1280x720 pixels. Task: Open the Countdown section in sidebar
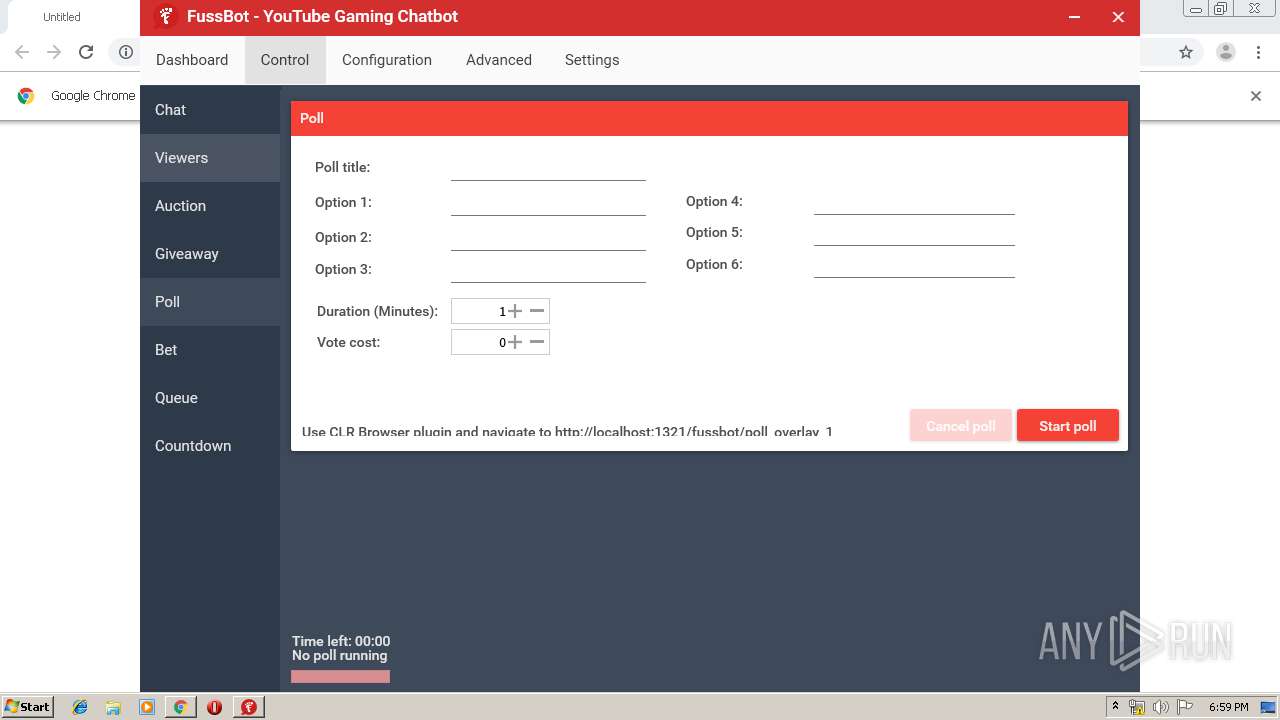(210, 446)
